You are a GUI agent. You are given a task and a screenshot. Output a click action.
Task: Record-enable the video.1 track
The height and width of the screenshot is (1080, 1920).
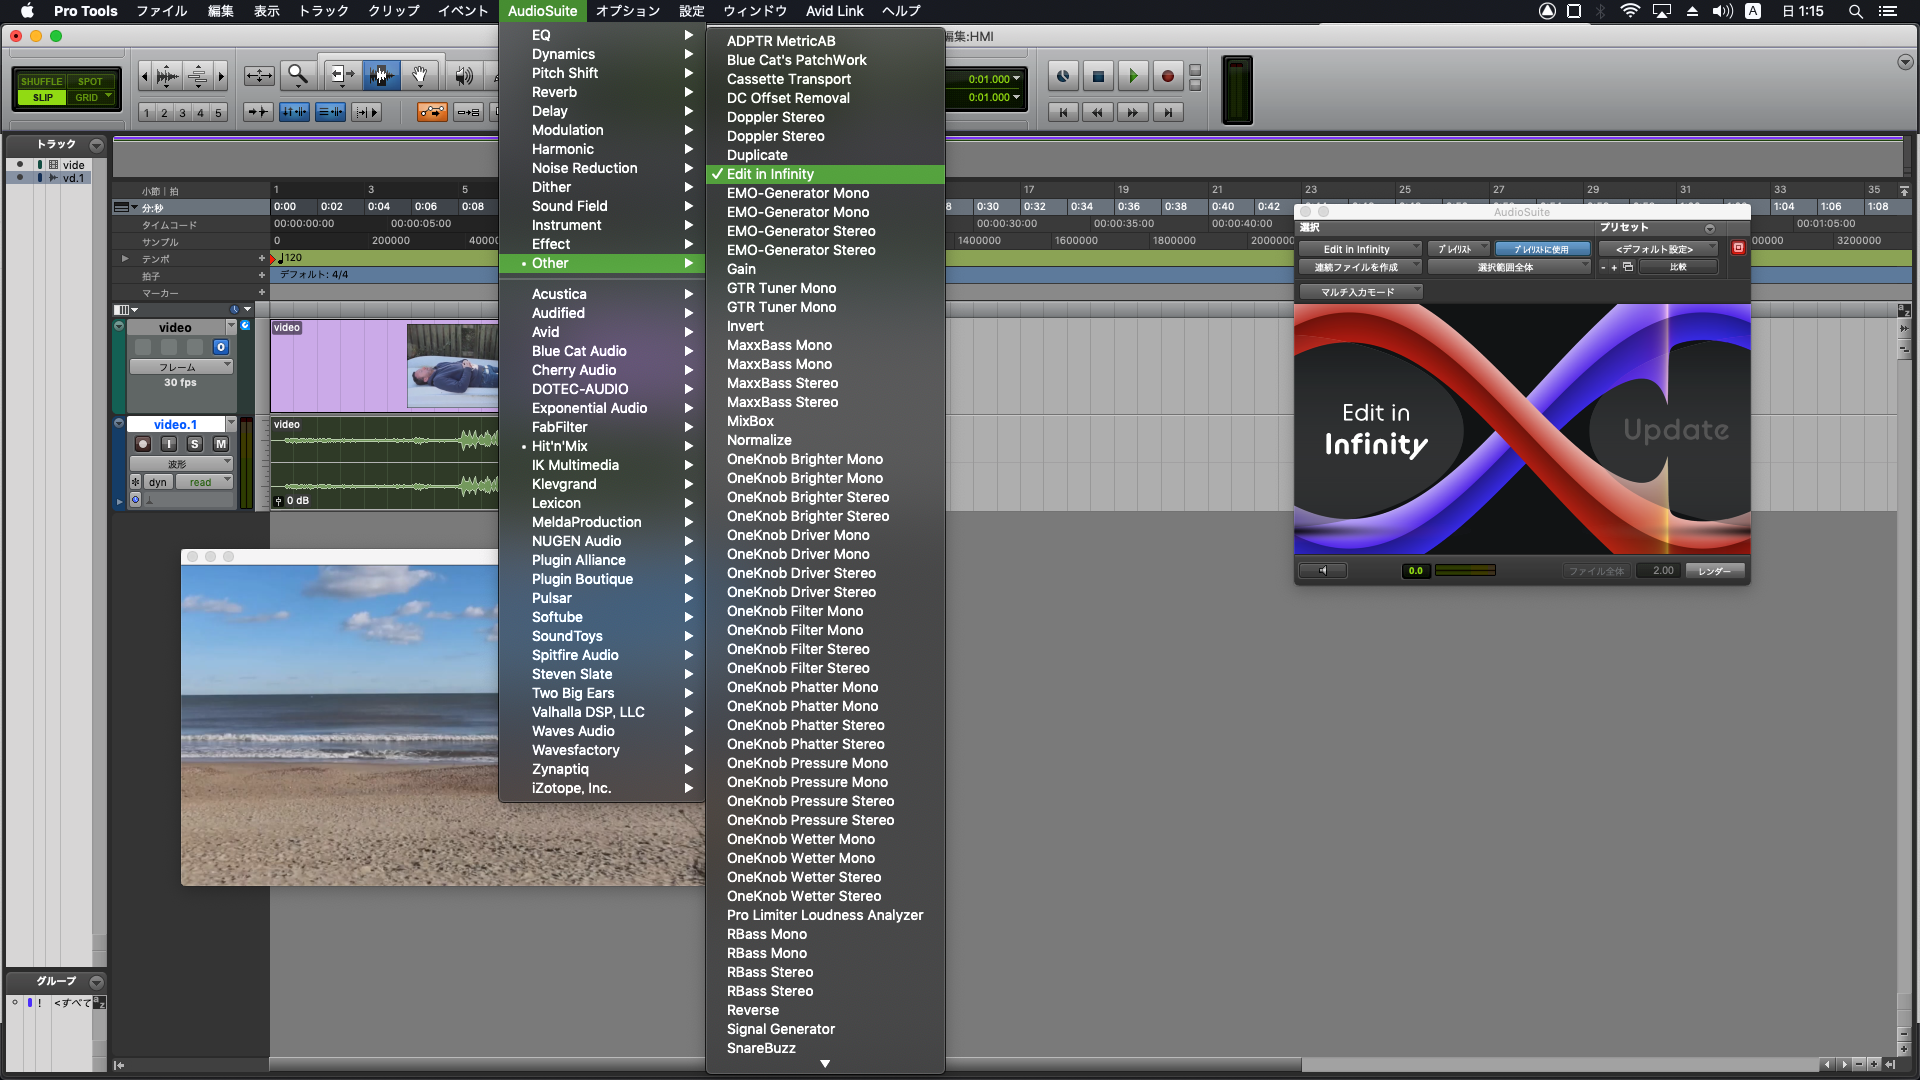click(143, 444)
